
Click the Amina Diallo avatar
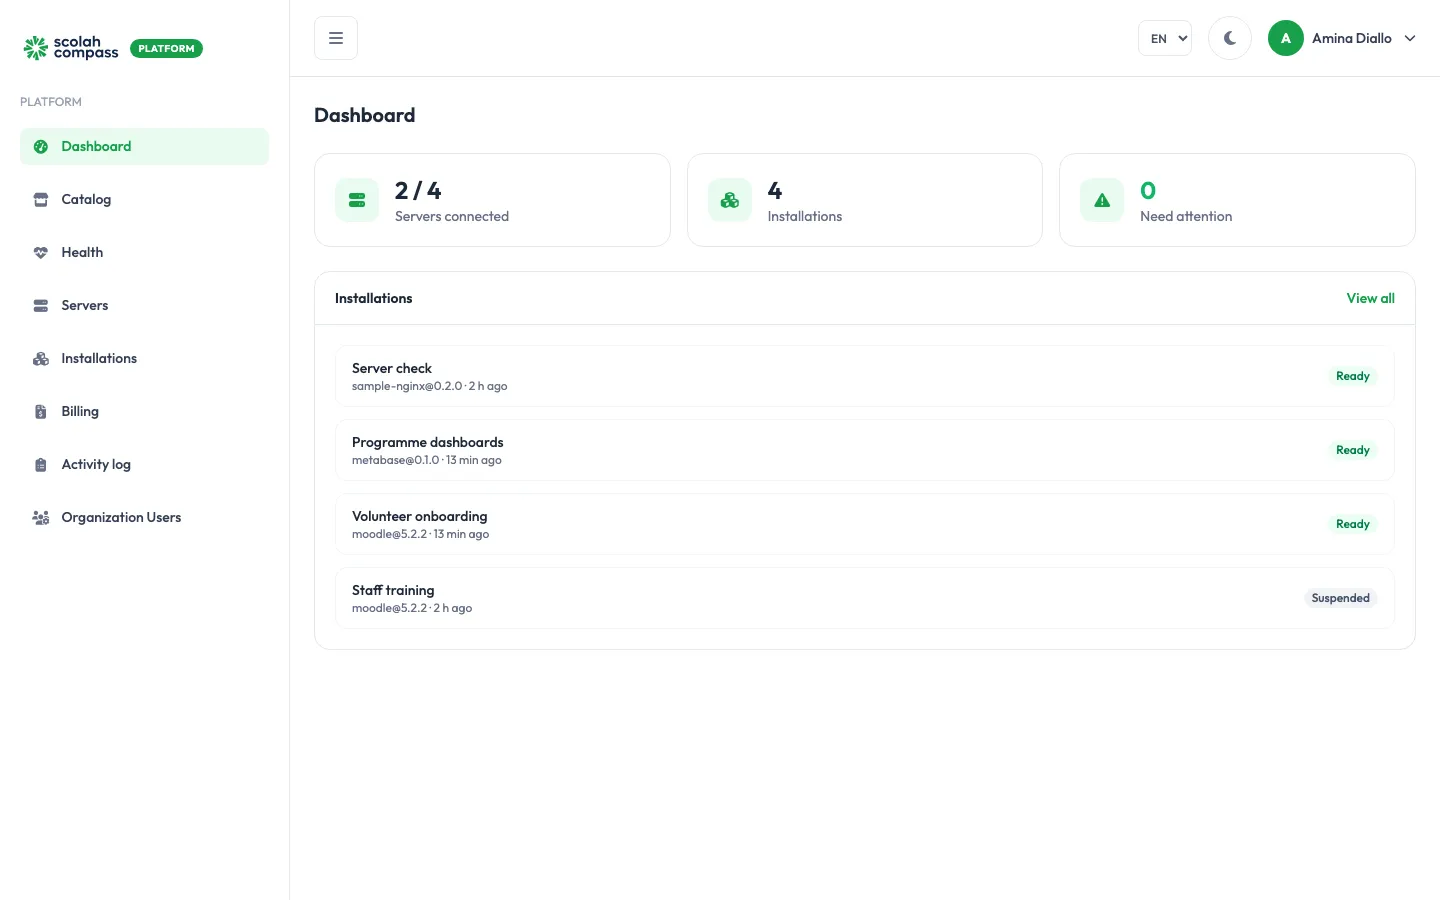[1286, 38]
